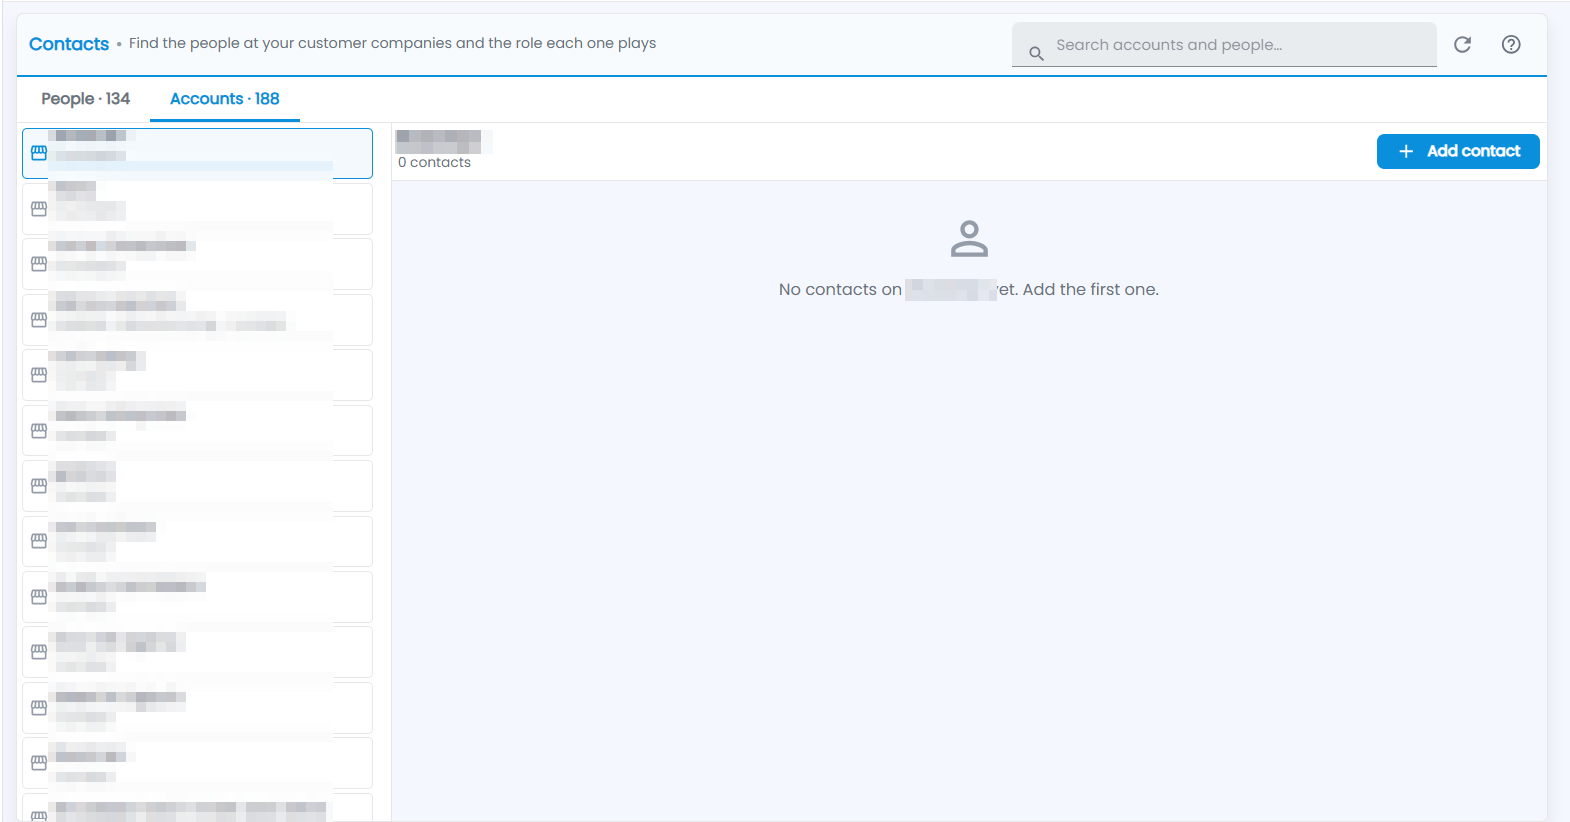
Task: Click the magnifier icon in the search box
Action: 1036,53
